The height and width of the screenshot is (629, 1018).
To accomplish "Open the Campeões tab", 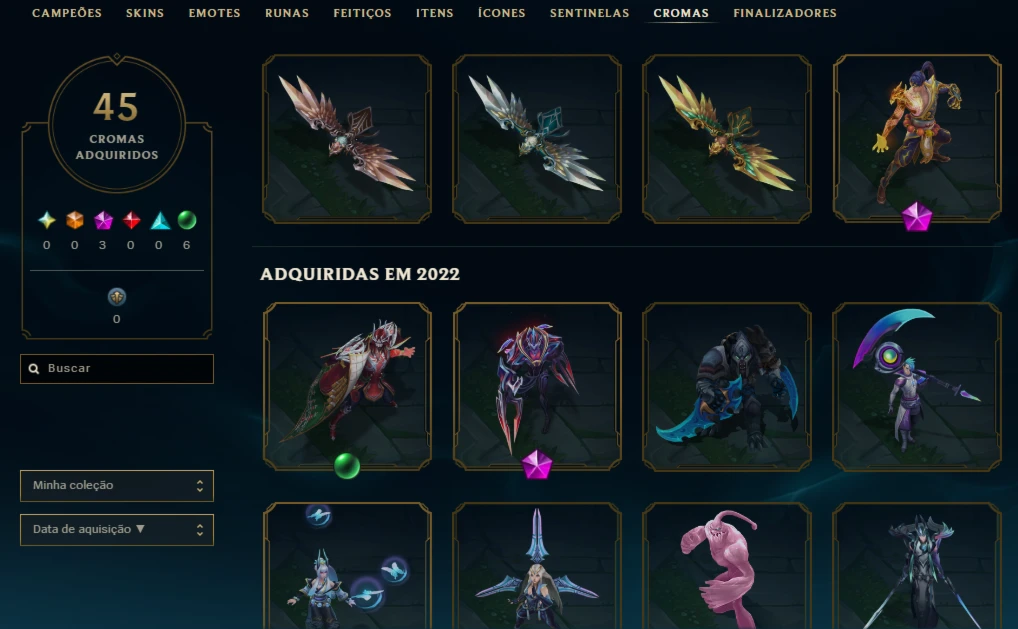I will [67, 13].
